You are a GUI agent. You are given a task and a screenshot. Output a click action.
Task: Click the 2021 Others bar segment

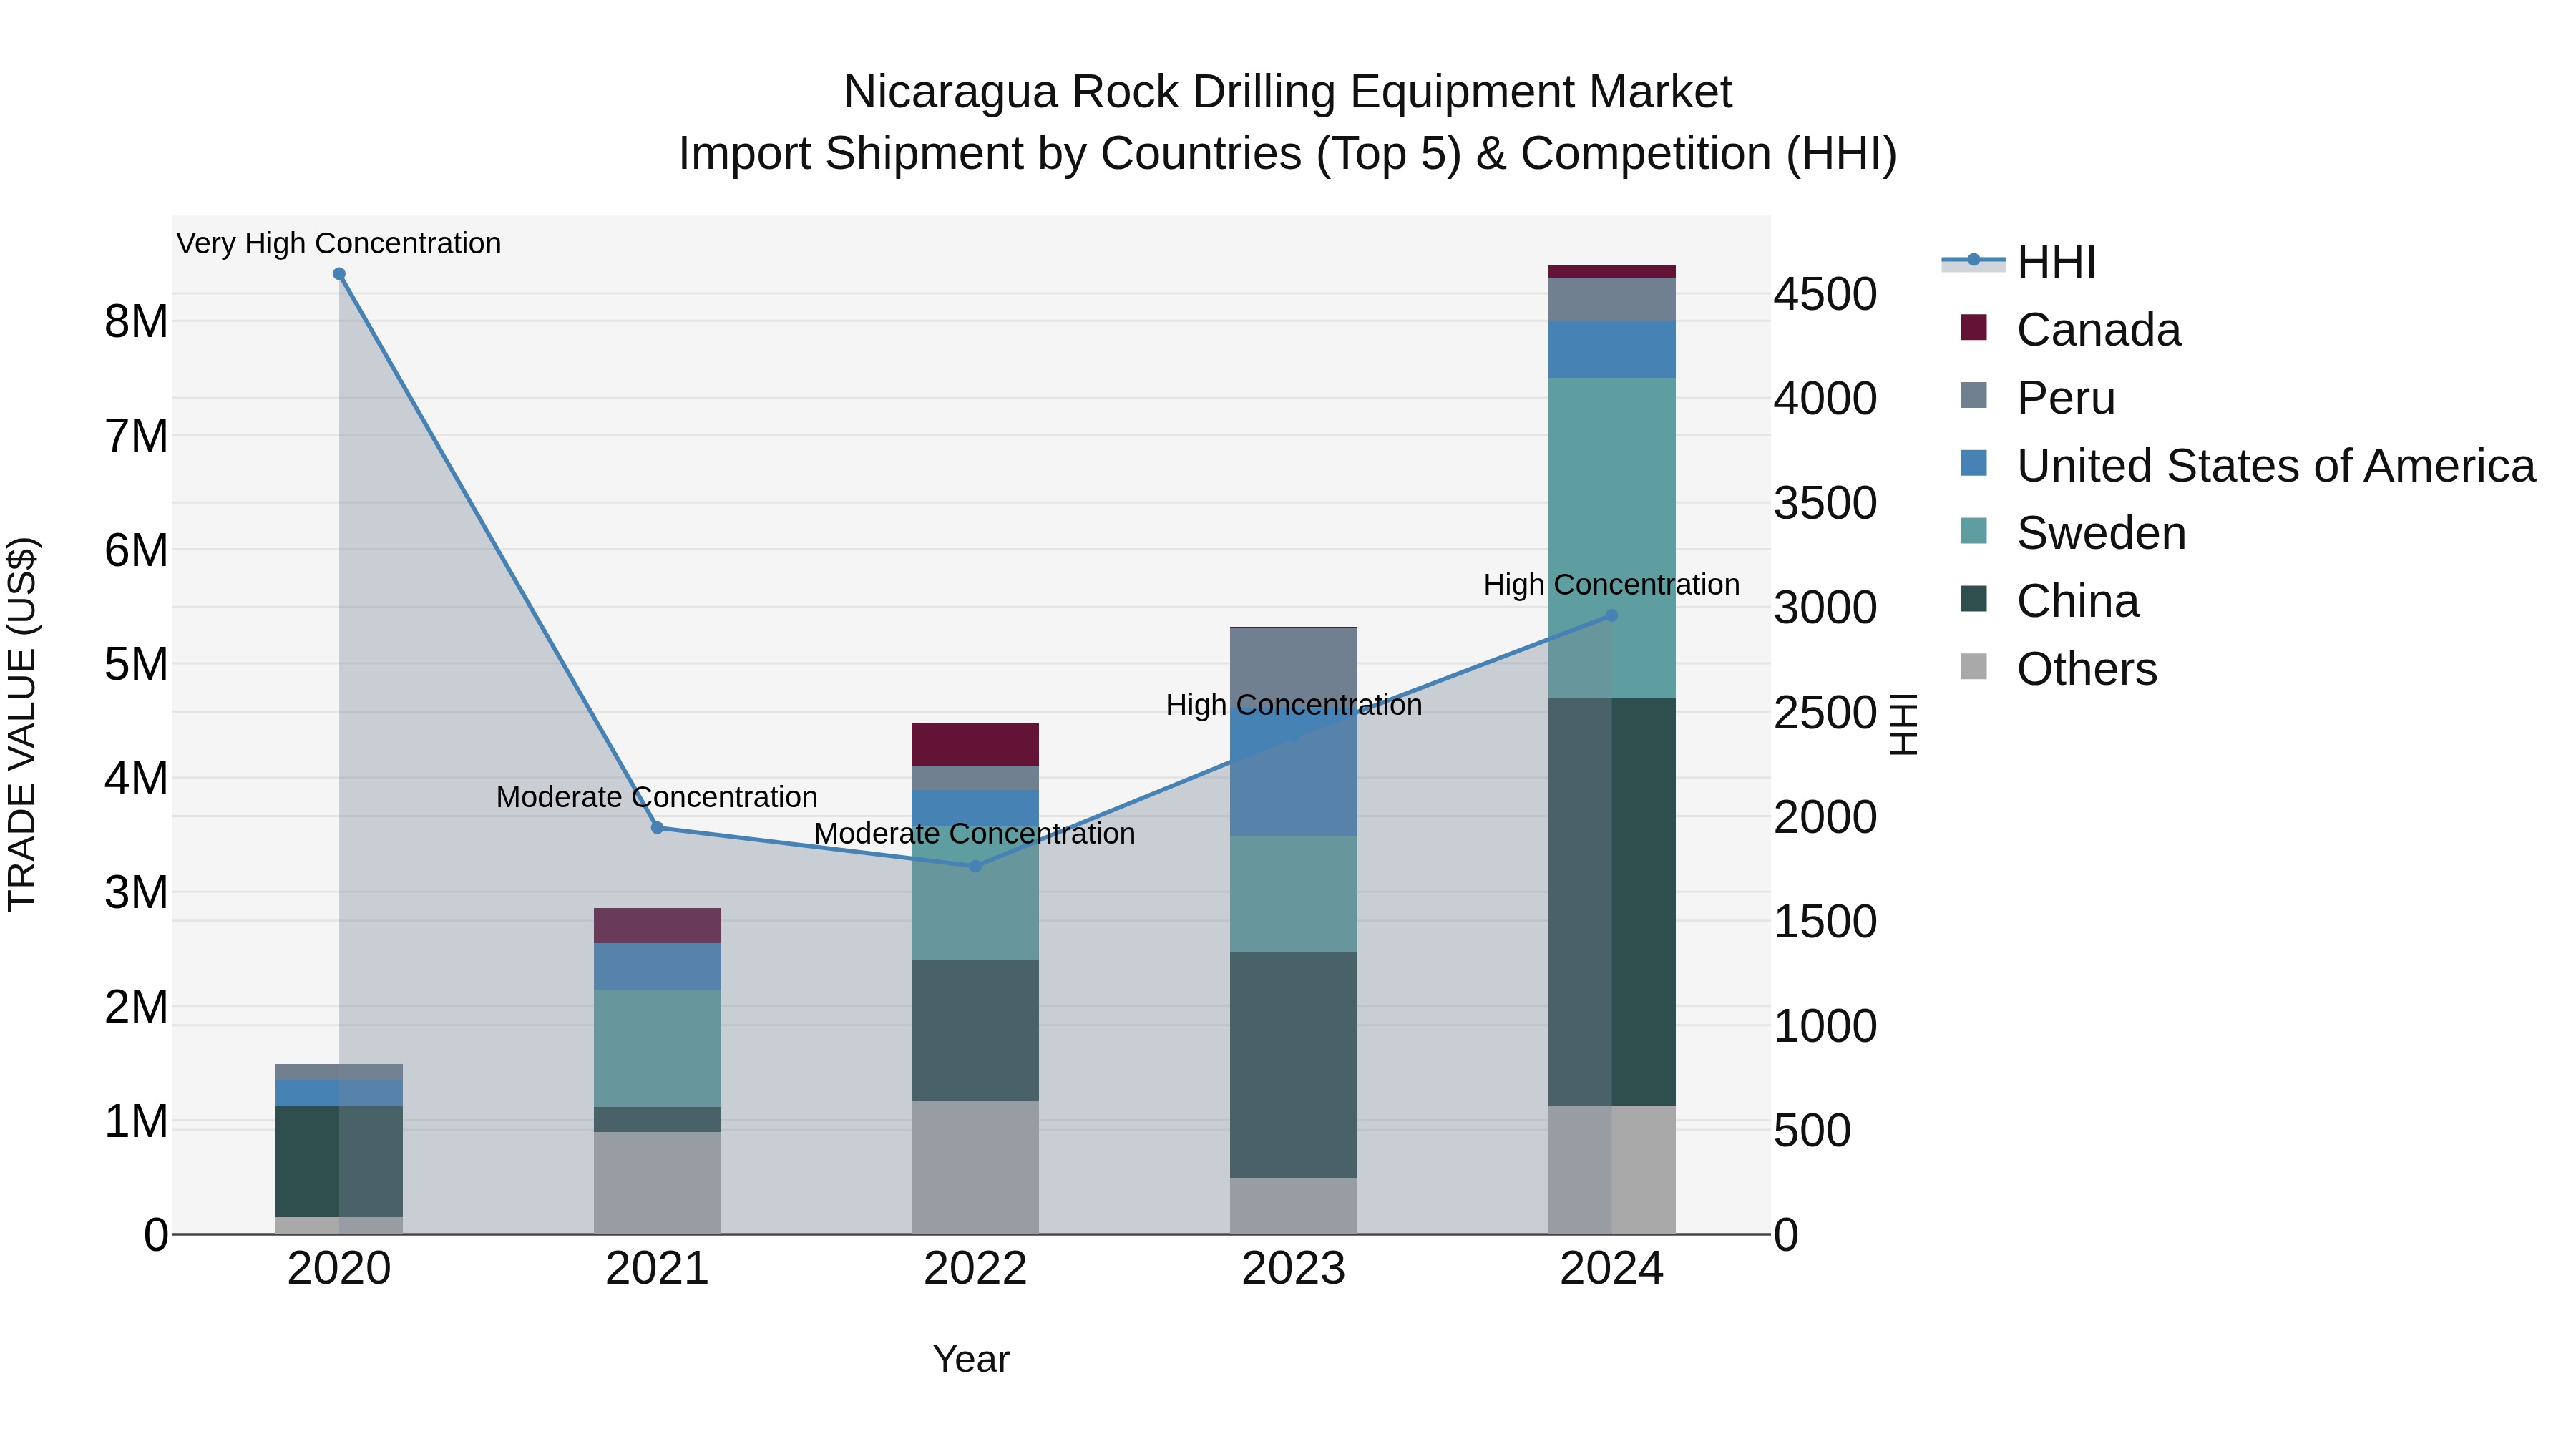pos(657,1183)
